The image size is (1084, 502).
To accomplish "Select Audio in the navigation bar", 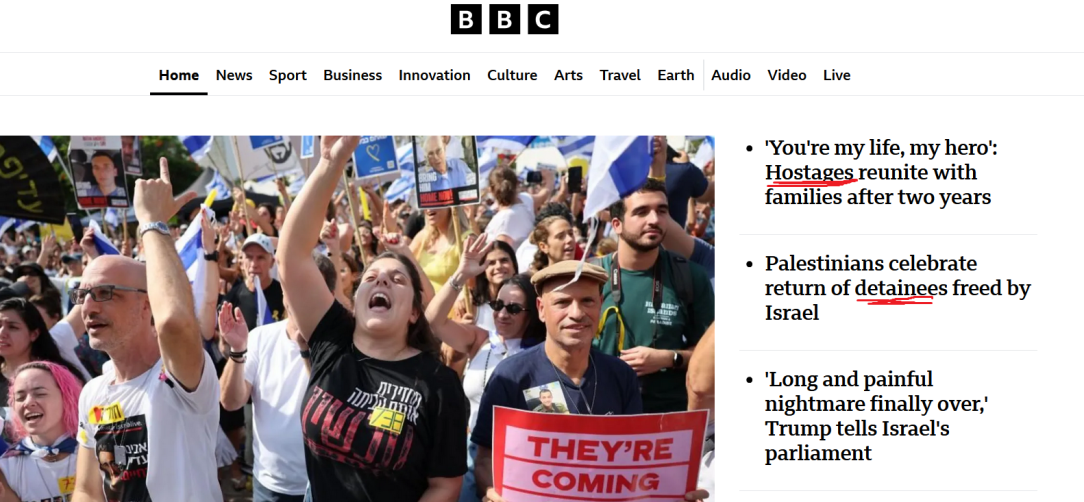I will tap(731, 75).
